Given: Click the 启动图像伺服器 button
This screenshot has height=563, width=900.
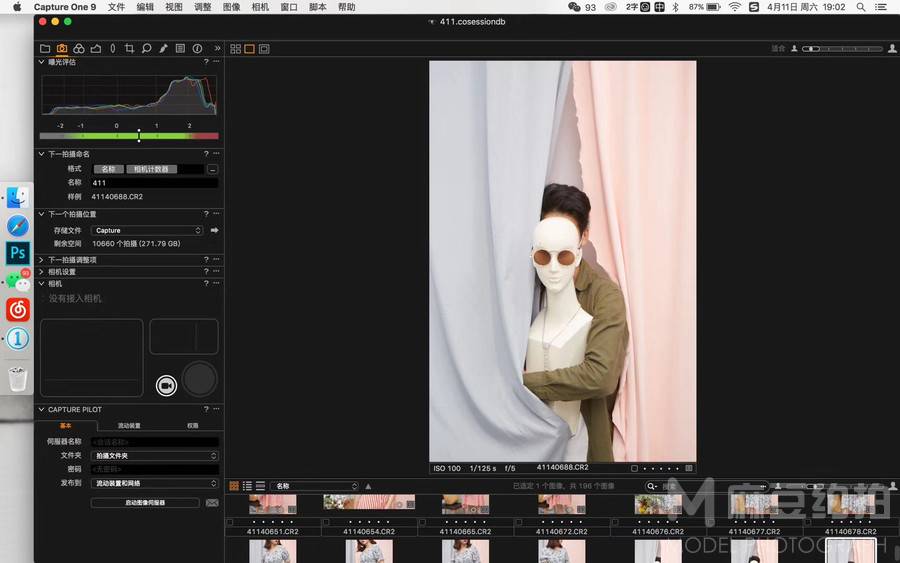Looking at the screenshot, I should tap(145, 503).
